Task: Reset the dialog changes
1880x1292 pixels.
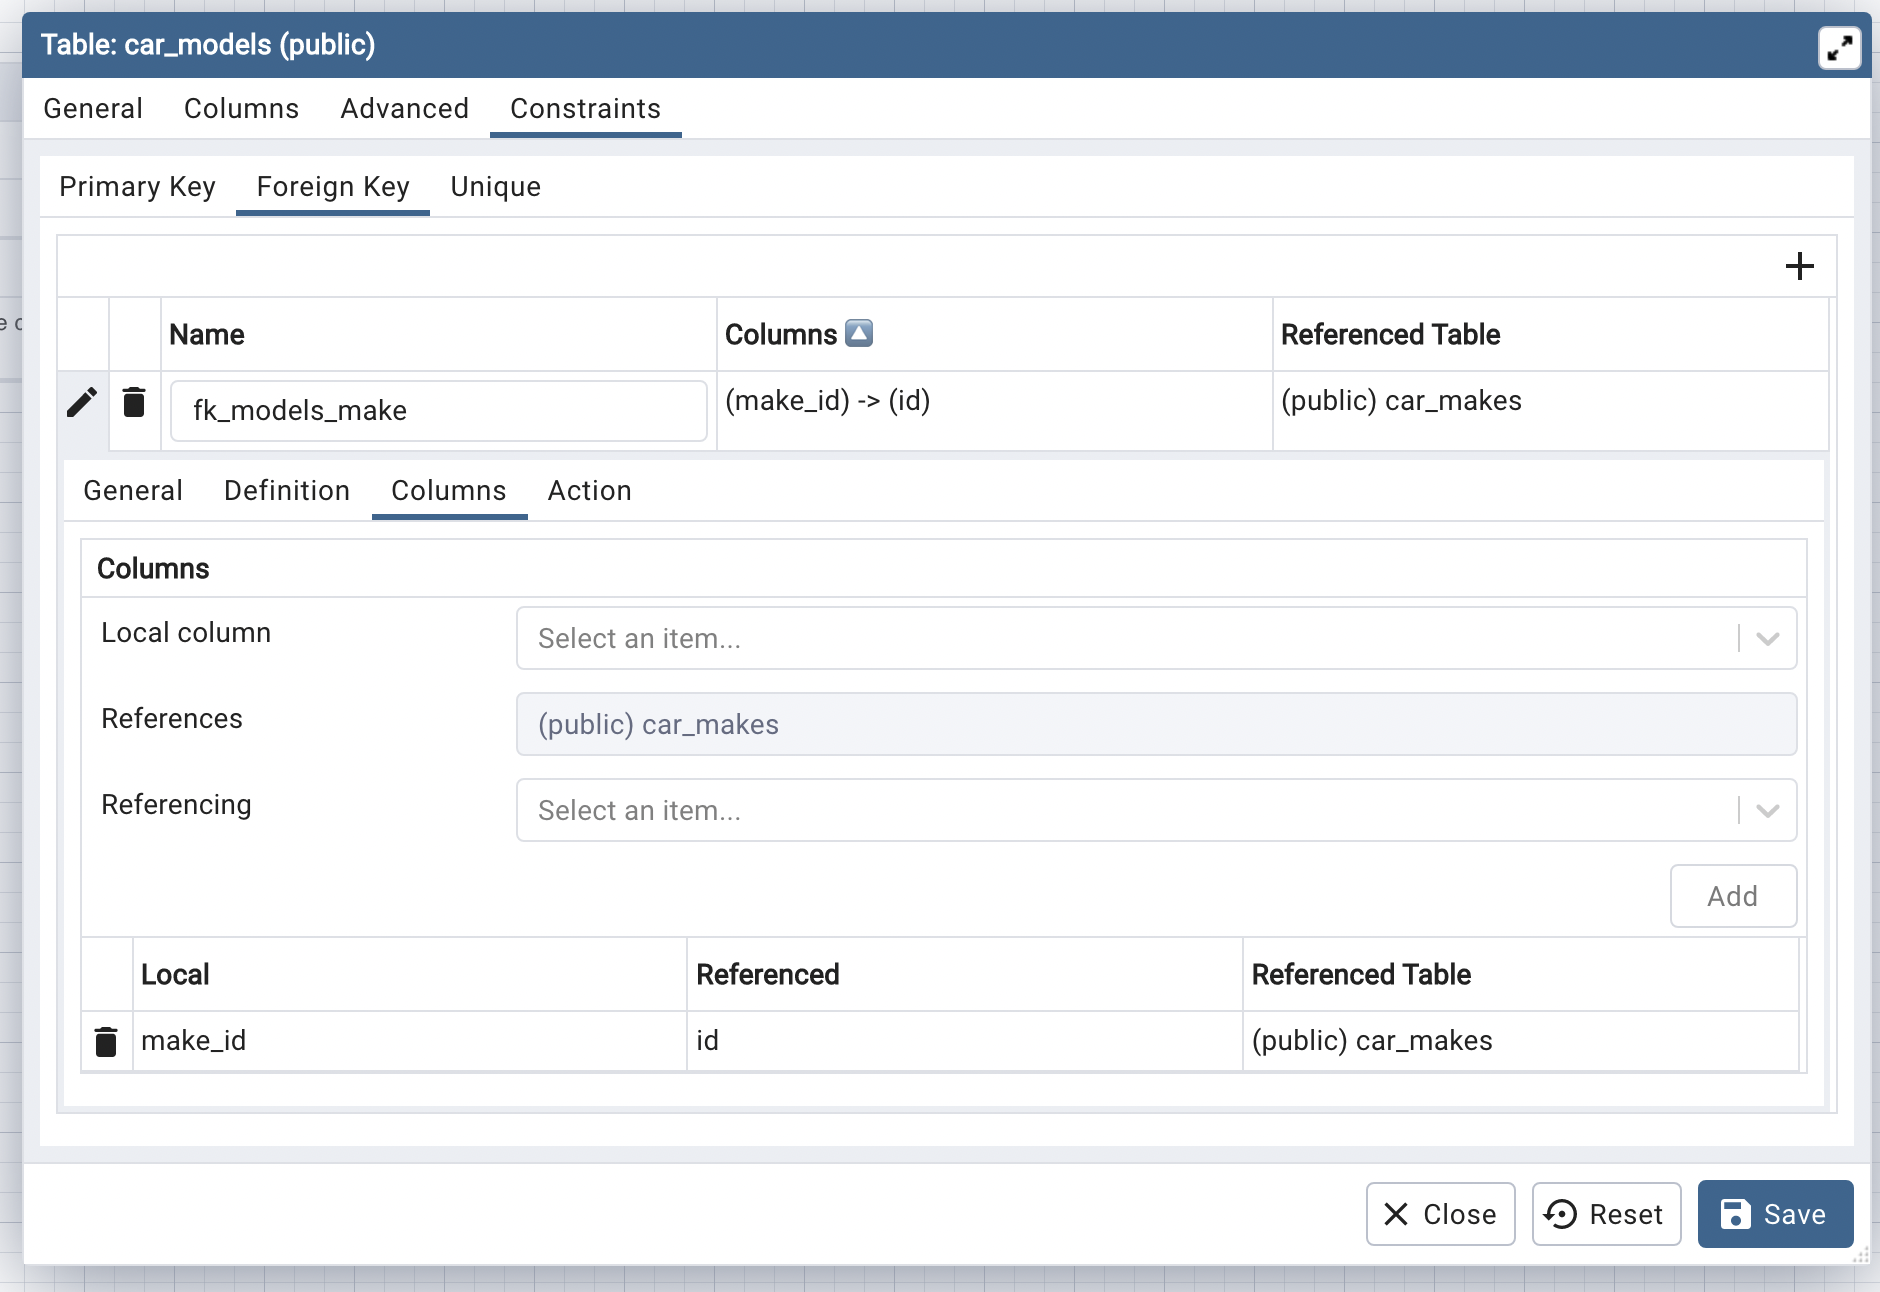Action: (1606, 1214)
